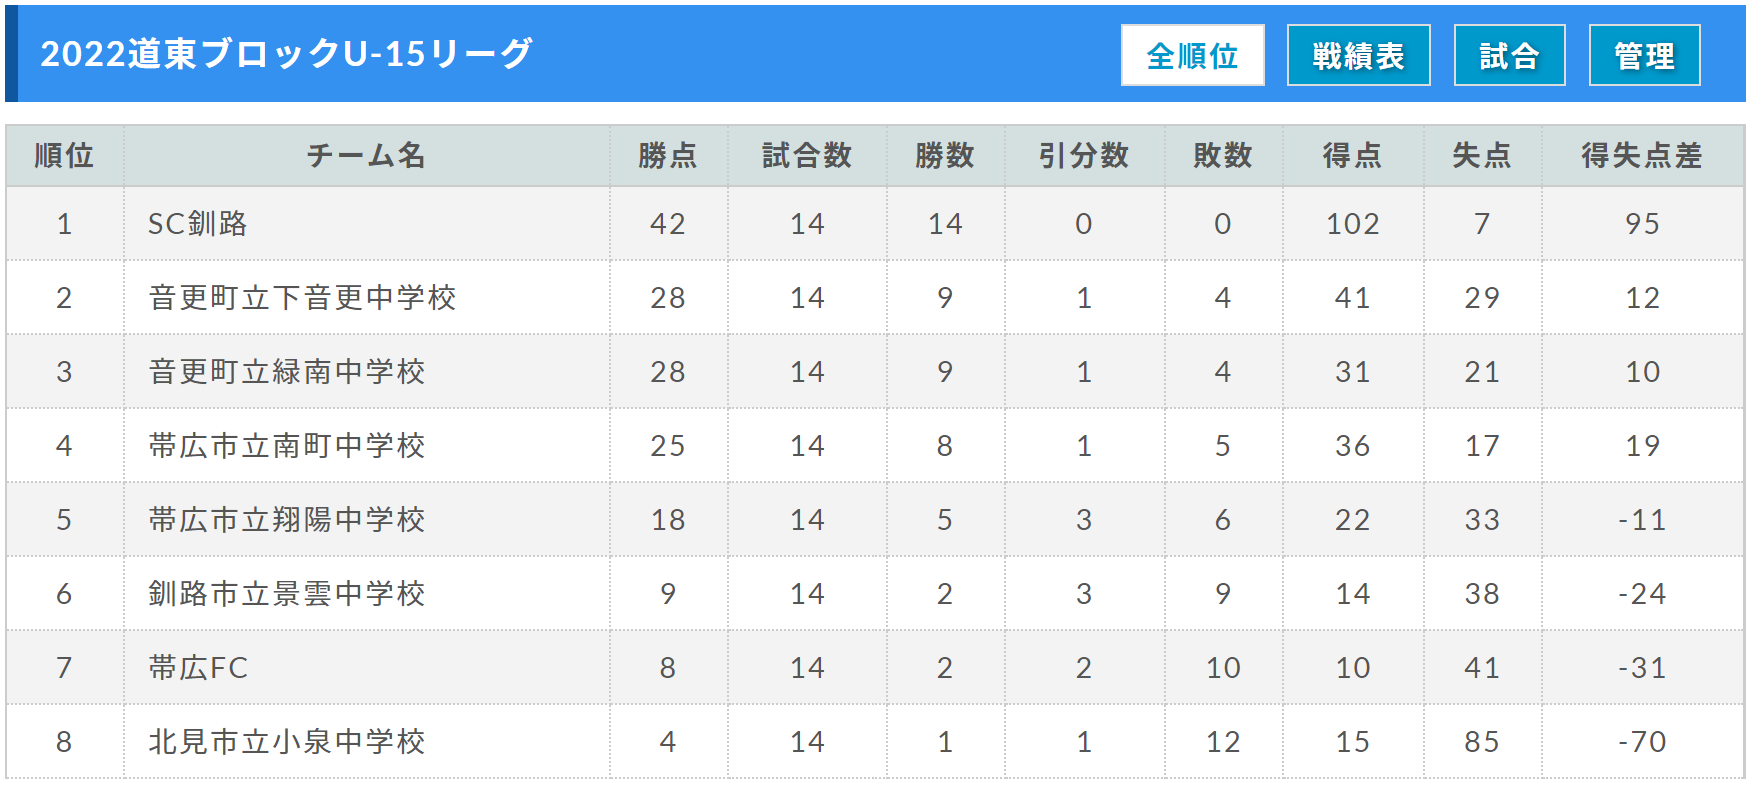Click the 2022道東ブロックU-15リーグ title
The height and width of the screenshot is (792, 1755).
[286, 54]
